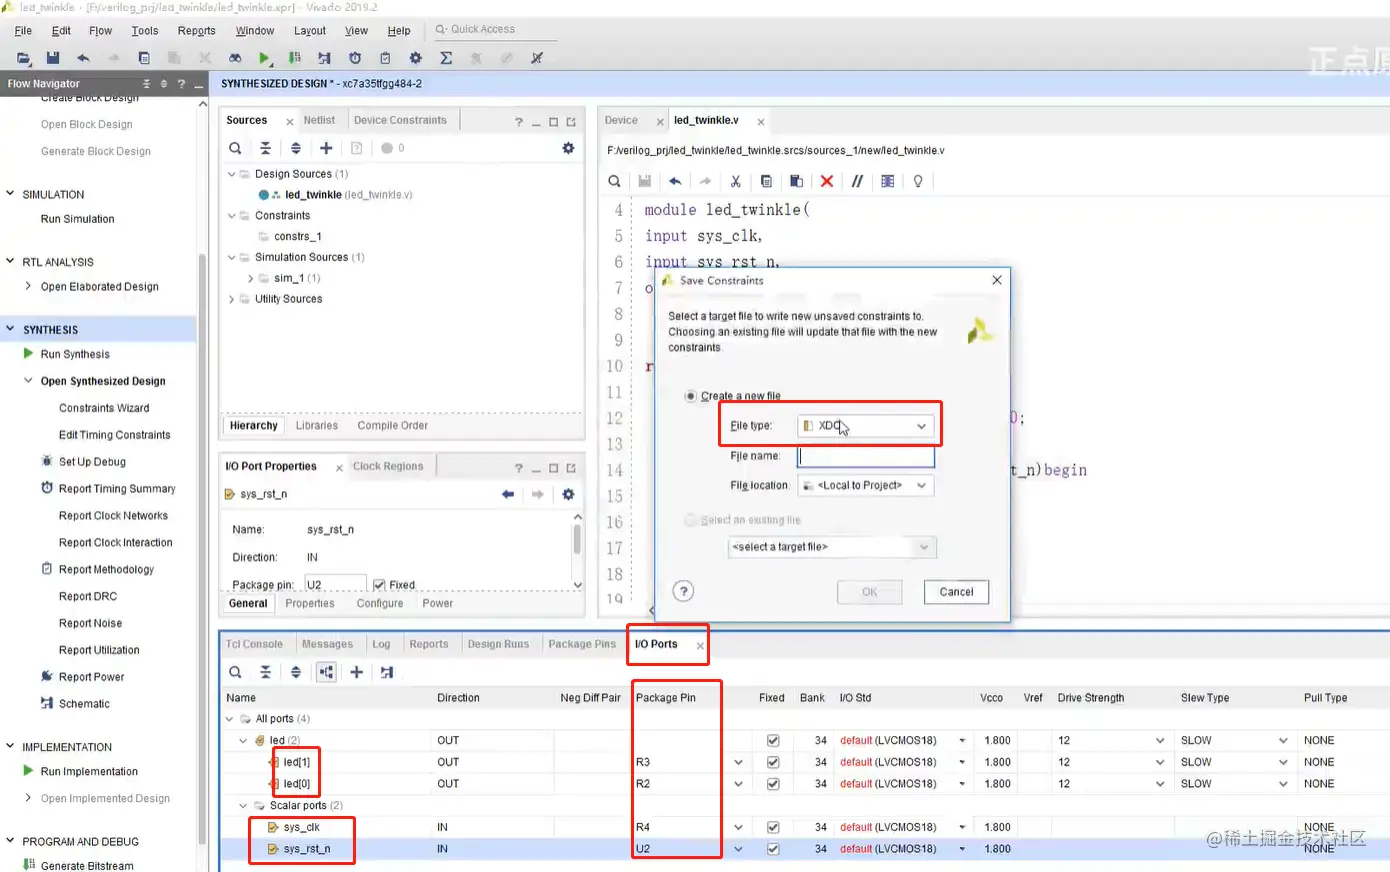Select the Create a new file radio button
The height and width of the screenshot is (872, 1390).
[x=690, y=396]
